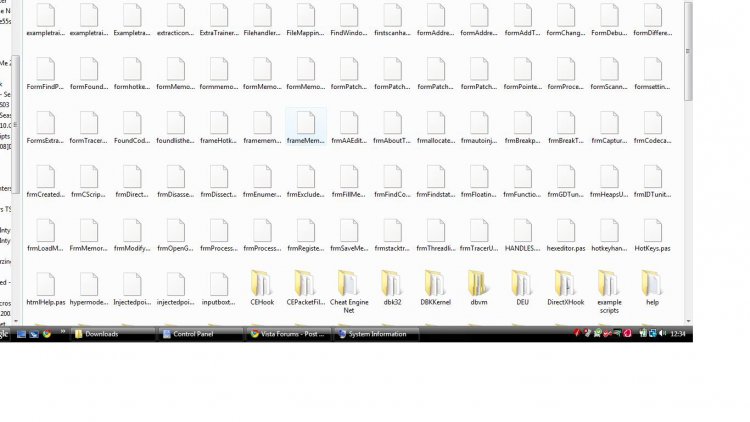Select the formsettin... file icon

tap(652, 69)
